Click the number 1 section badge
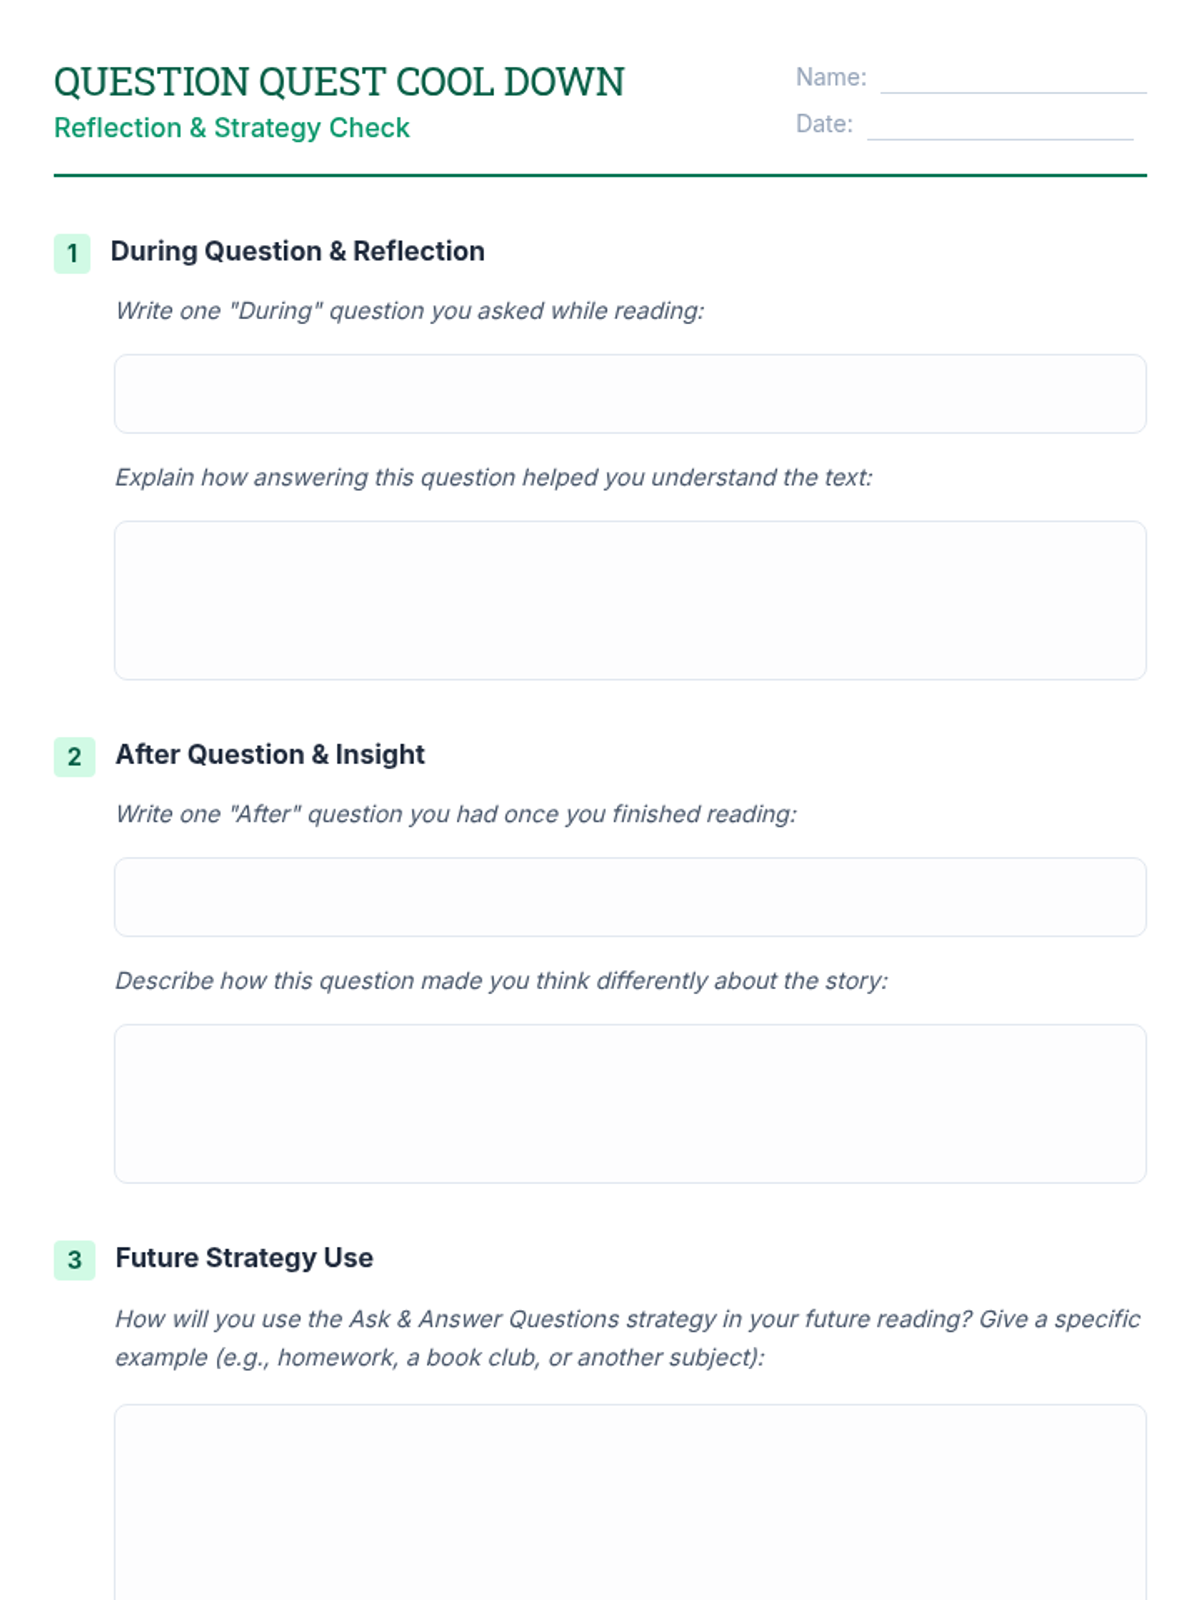This screenshot has width=1200, height=1600. [72, 253]
